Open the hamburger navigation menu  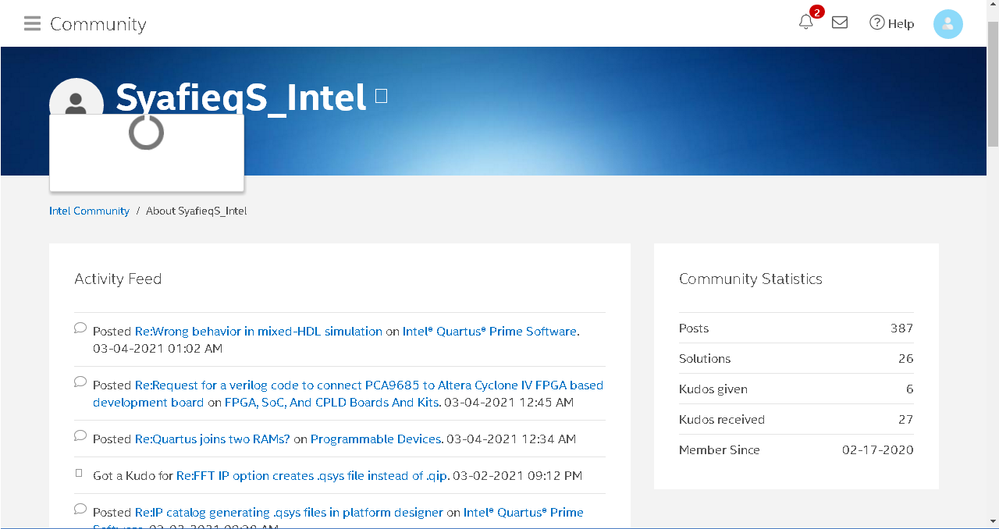coord(32,24)
